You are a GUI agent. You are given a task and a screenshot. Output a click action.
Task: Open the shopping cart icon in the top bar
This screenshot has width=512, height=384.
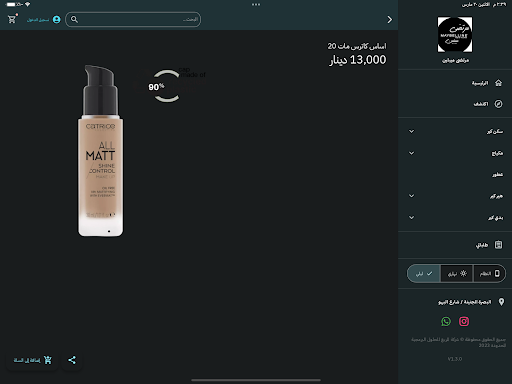[x=12, y=19]
